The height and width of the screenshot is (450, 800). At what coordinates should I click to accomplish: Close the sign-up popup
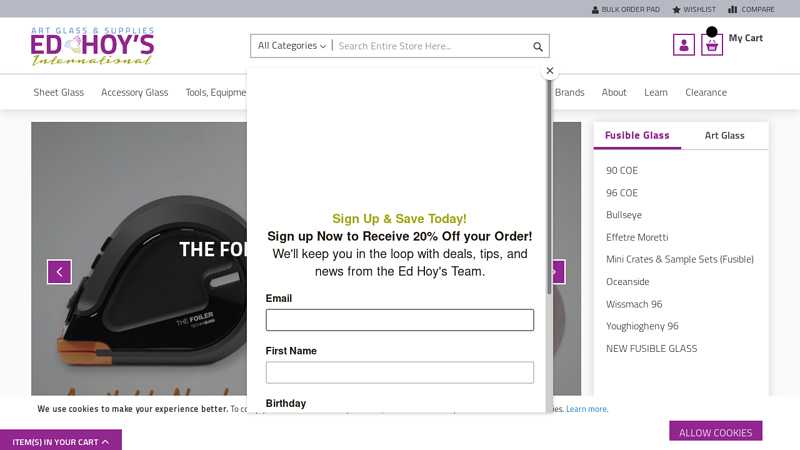coord(549,71)
